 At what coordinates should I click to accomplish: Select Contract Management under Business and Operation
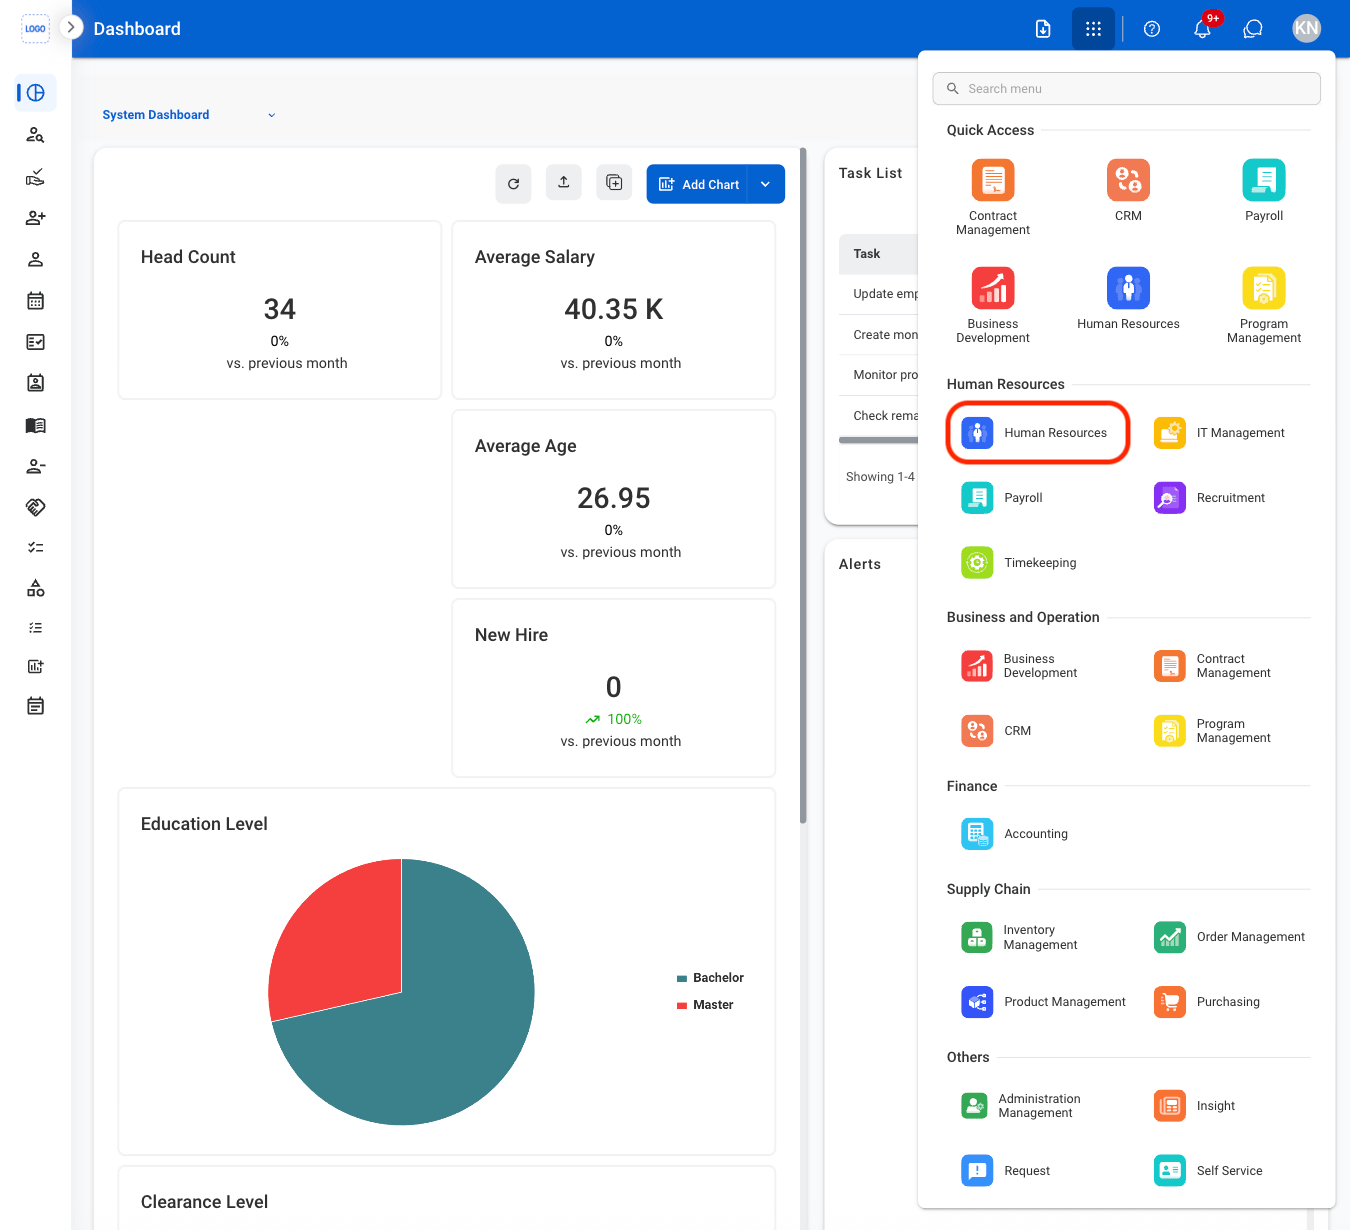coord(1213,666)
